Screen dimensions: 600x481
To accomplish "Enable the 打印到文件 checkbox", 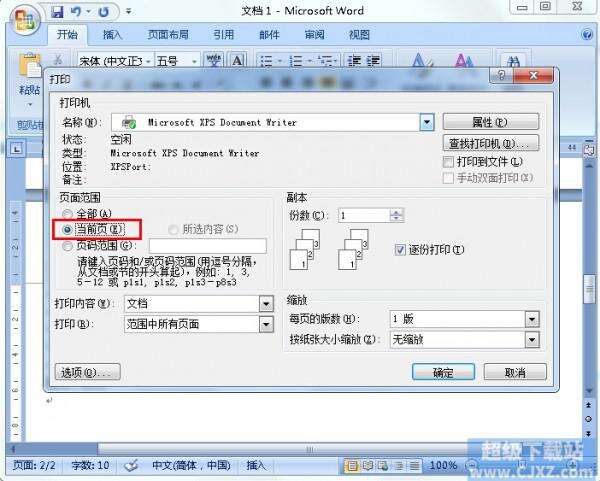I will 448,162.
